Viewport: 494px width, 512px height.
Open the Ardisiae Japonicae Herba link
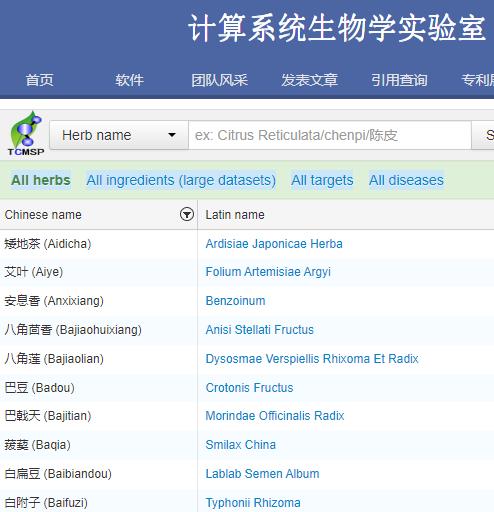[274, 244]
